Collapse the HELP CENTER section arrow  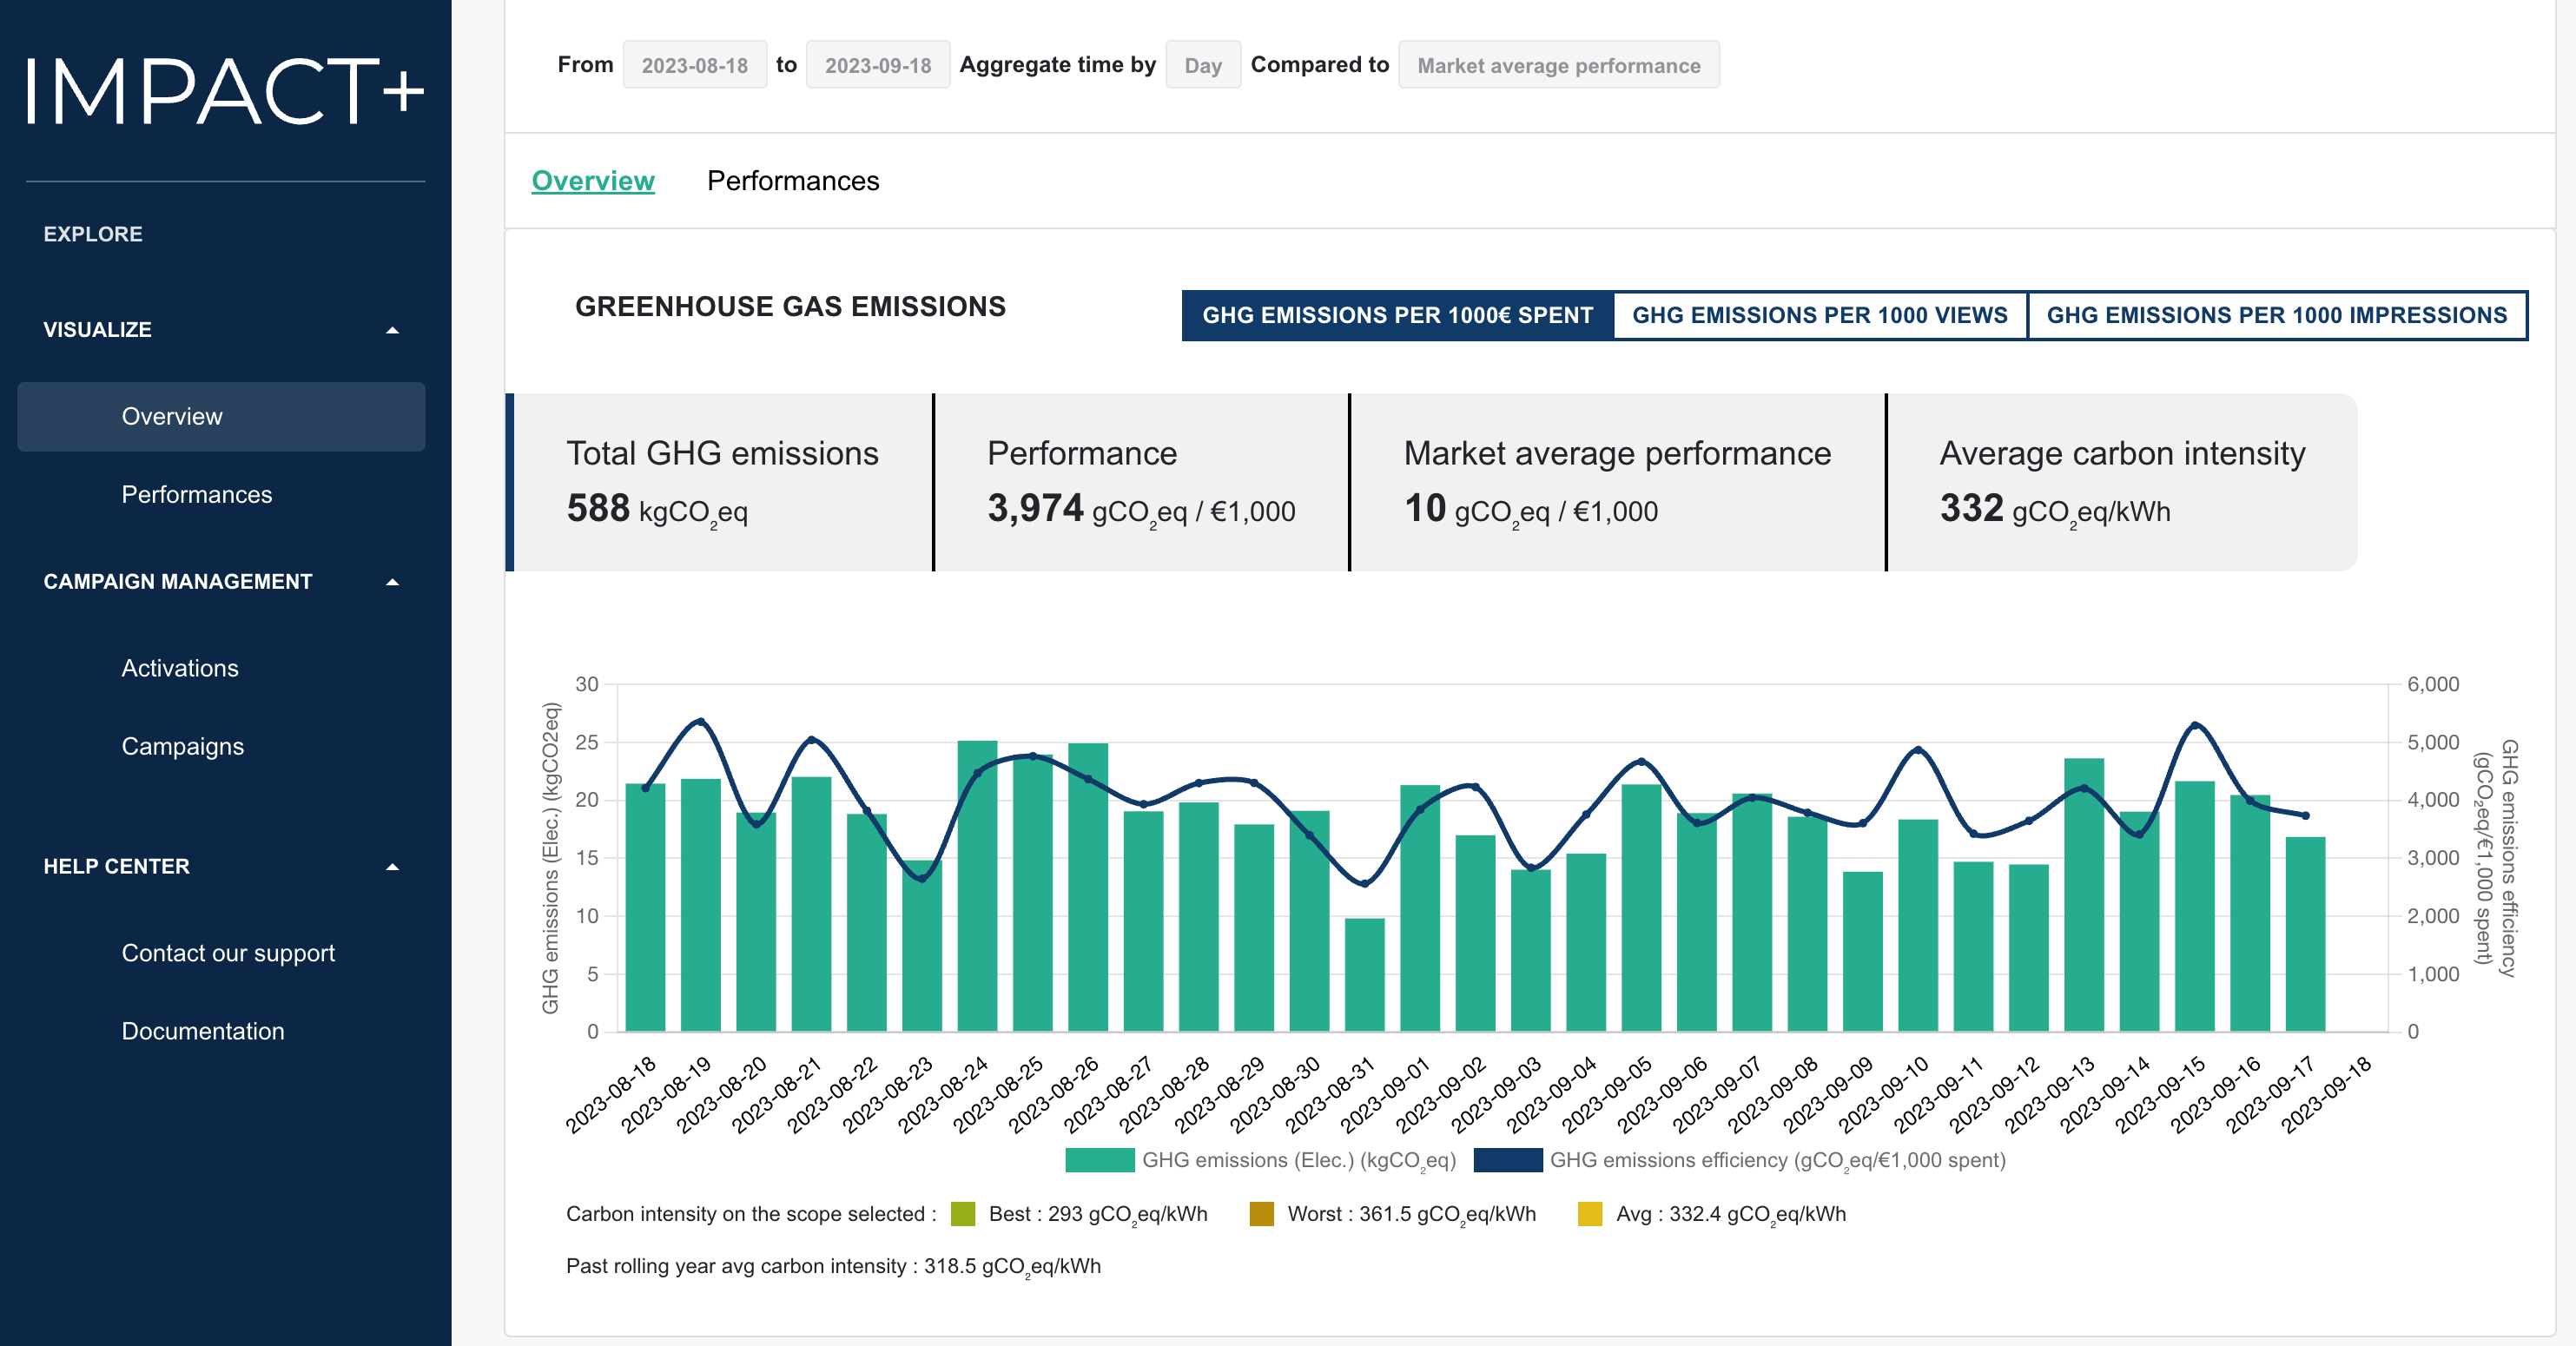(x=392, y=867)
